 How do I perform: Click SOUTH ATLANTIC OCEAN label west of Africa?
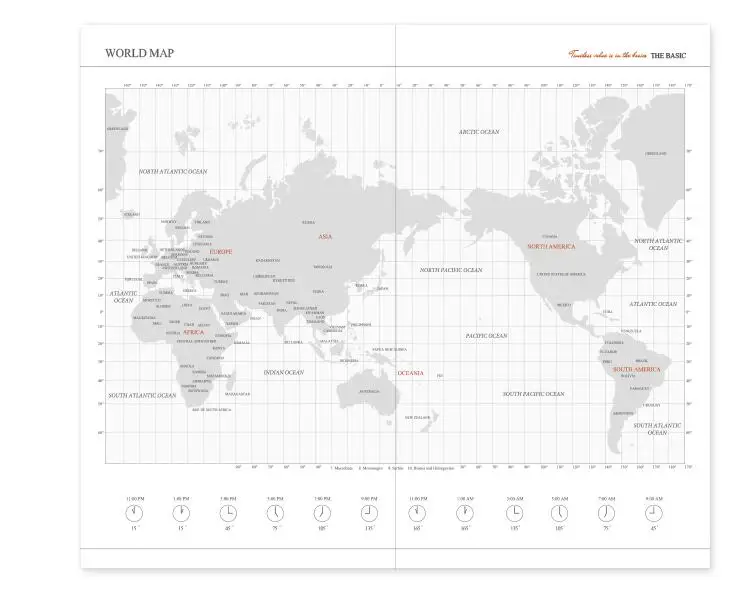tap(142, 396)
